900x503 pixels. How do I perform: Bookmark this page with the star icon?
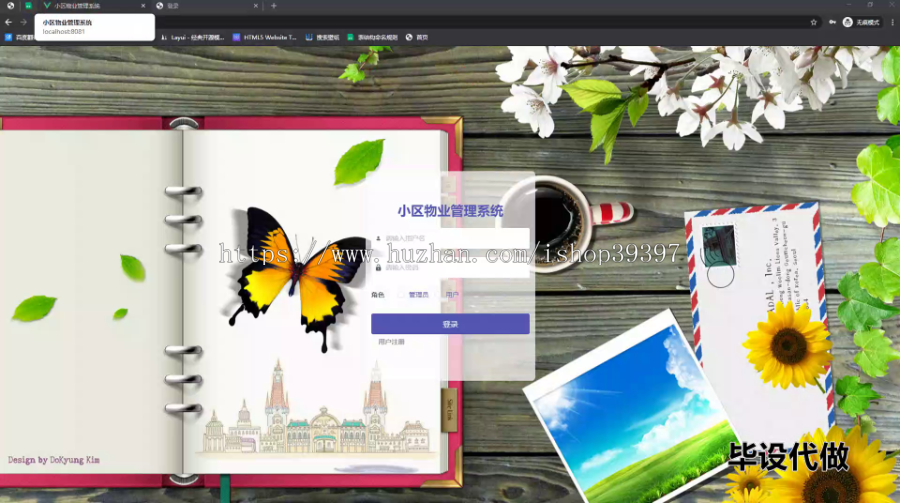click(813, 22)
